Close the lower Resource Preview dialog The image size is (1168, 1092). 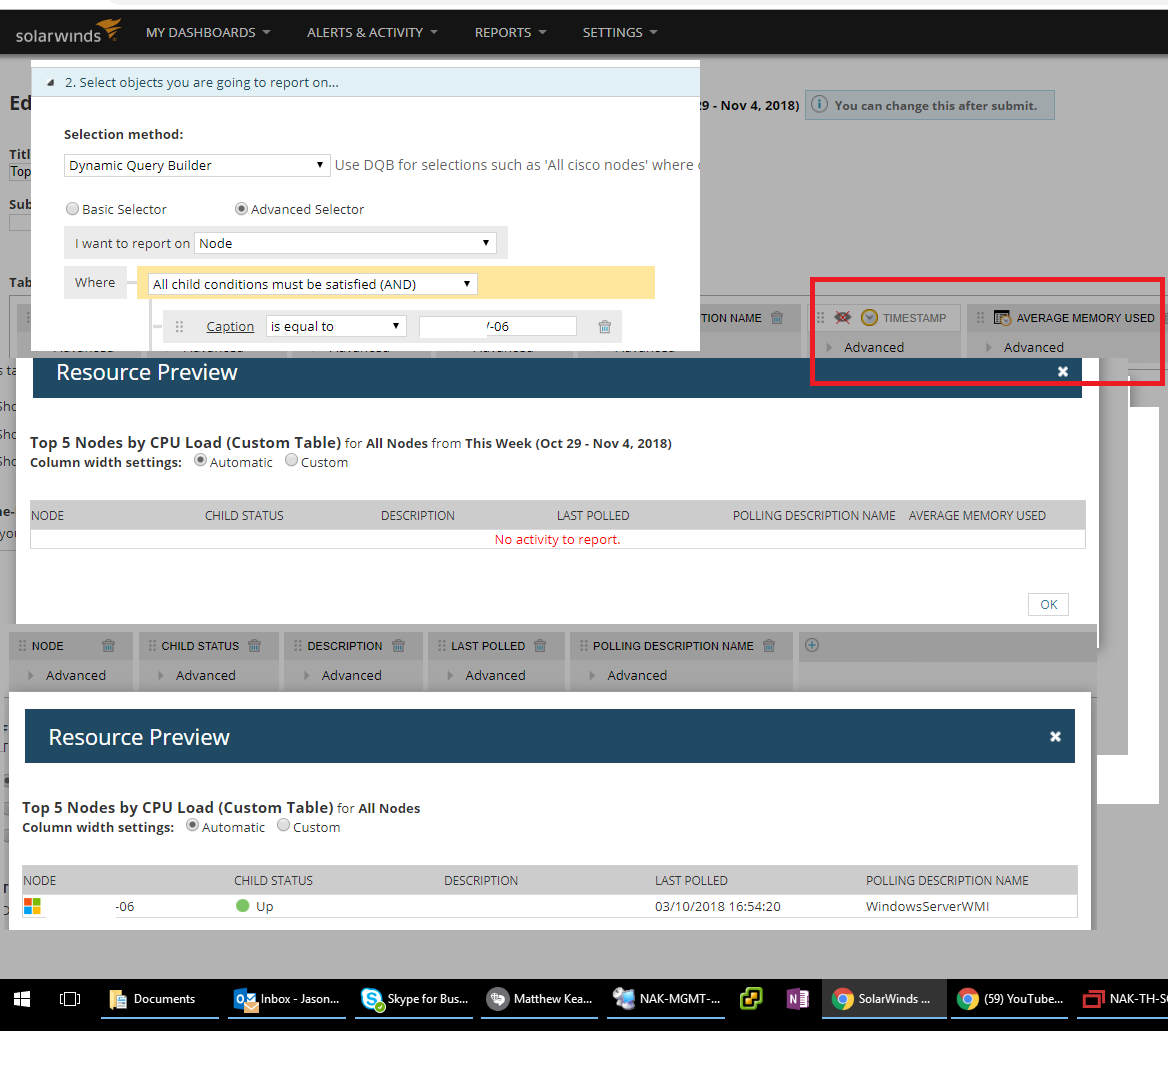[x=1056, y=736]
